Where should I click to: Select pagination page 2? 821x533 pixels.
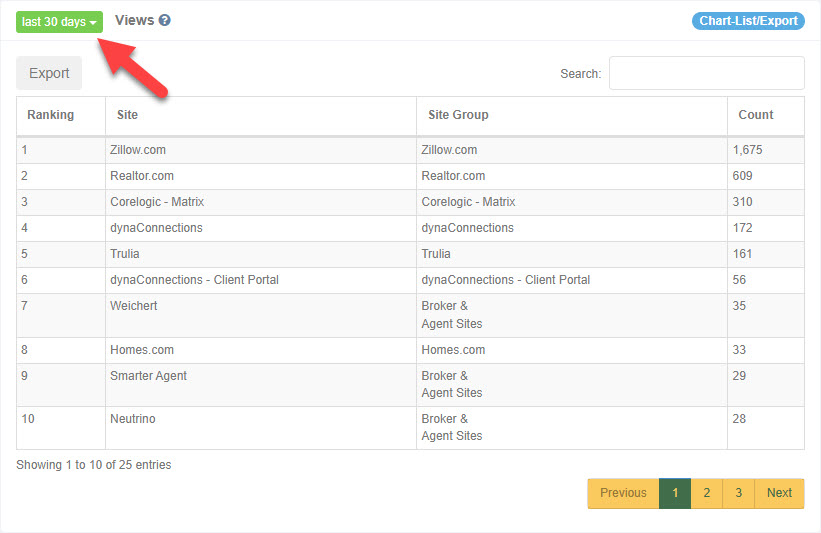click(x=707, y=493)
